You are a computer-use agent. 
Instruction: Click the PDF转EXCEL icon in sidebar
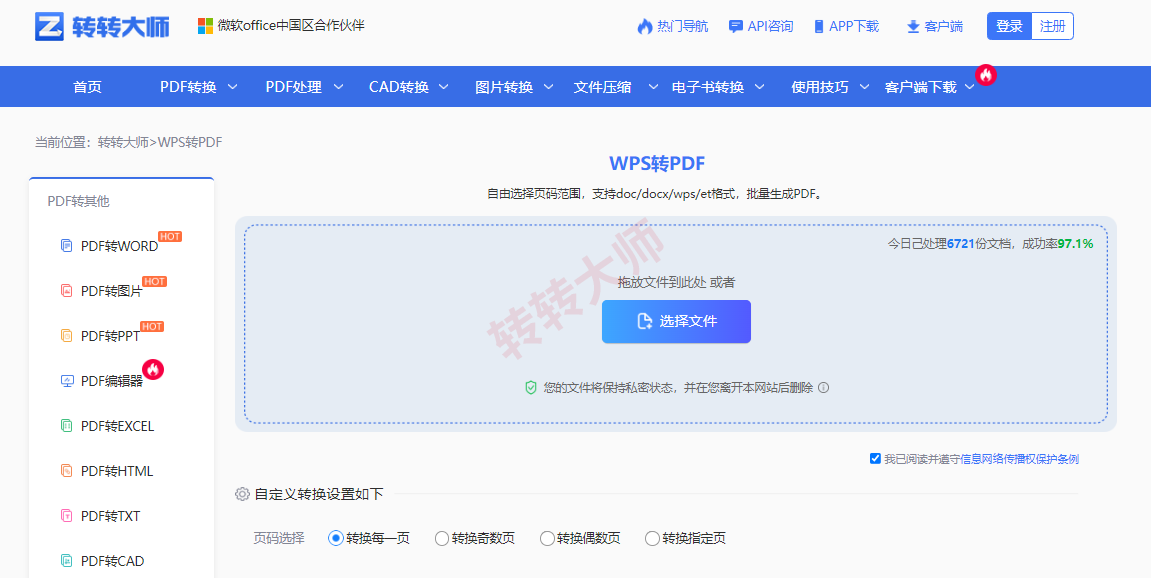(x=67, y=425)
